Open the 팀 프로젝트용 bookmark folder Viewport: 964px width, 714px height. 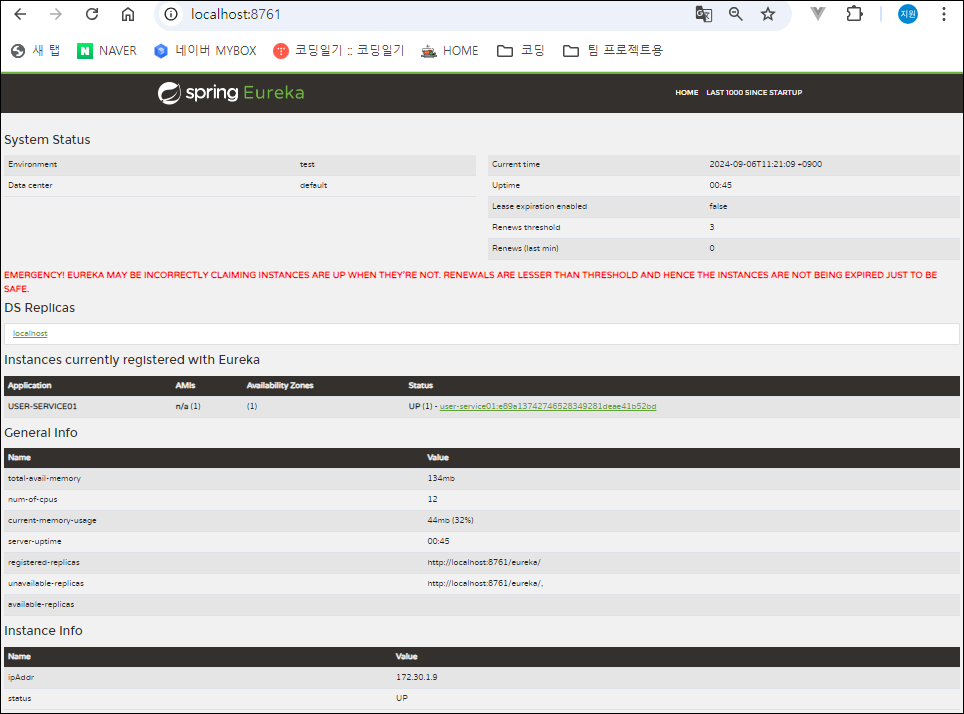(x=613, y=50)
